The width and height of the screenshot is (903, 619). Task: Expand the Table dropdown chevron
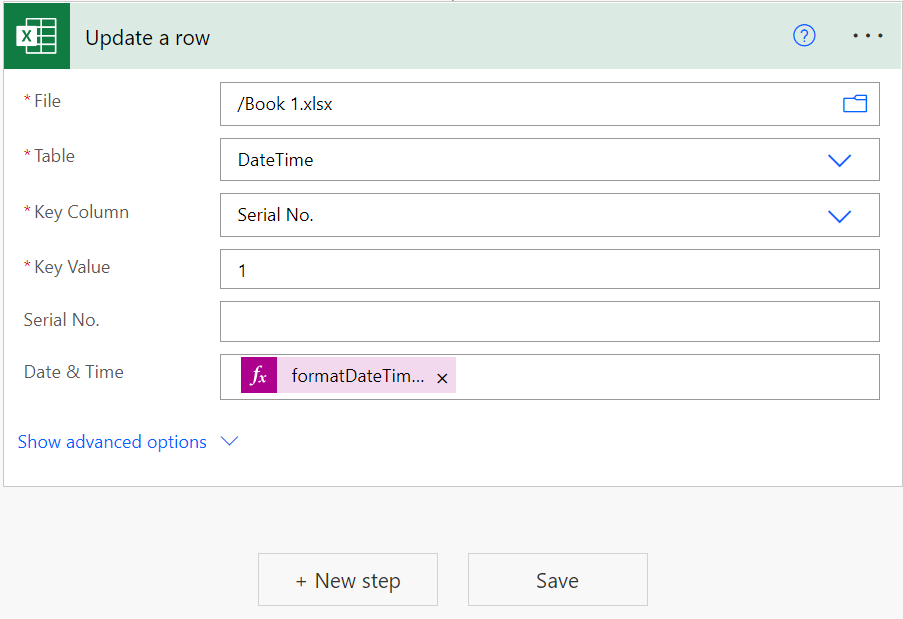point(839,160)
